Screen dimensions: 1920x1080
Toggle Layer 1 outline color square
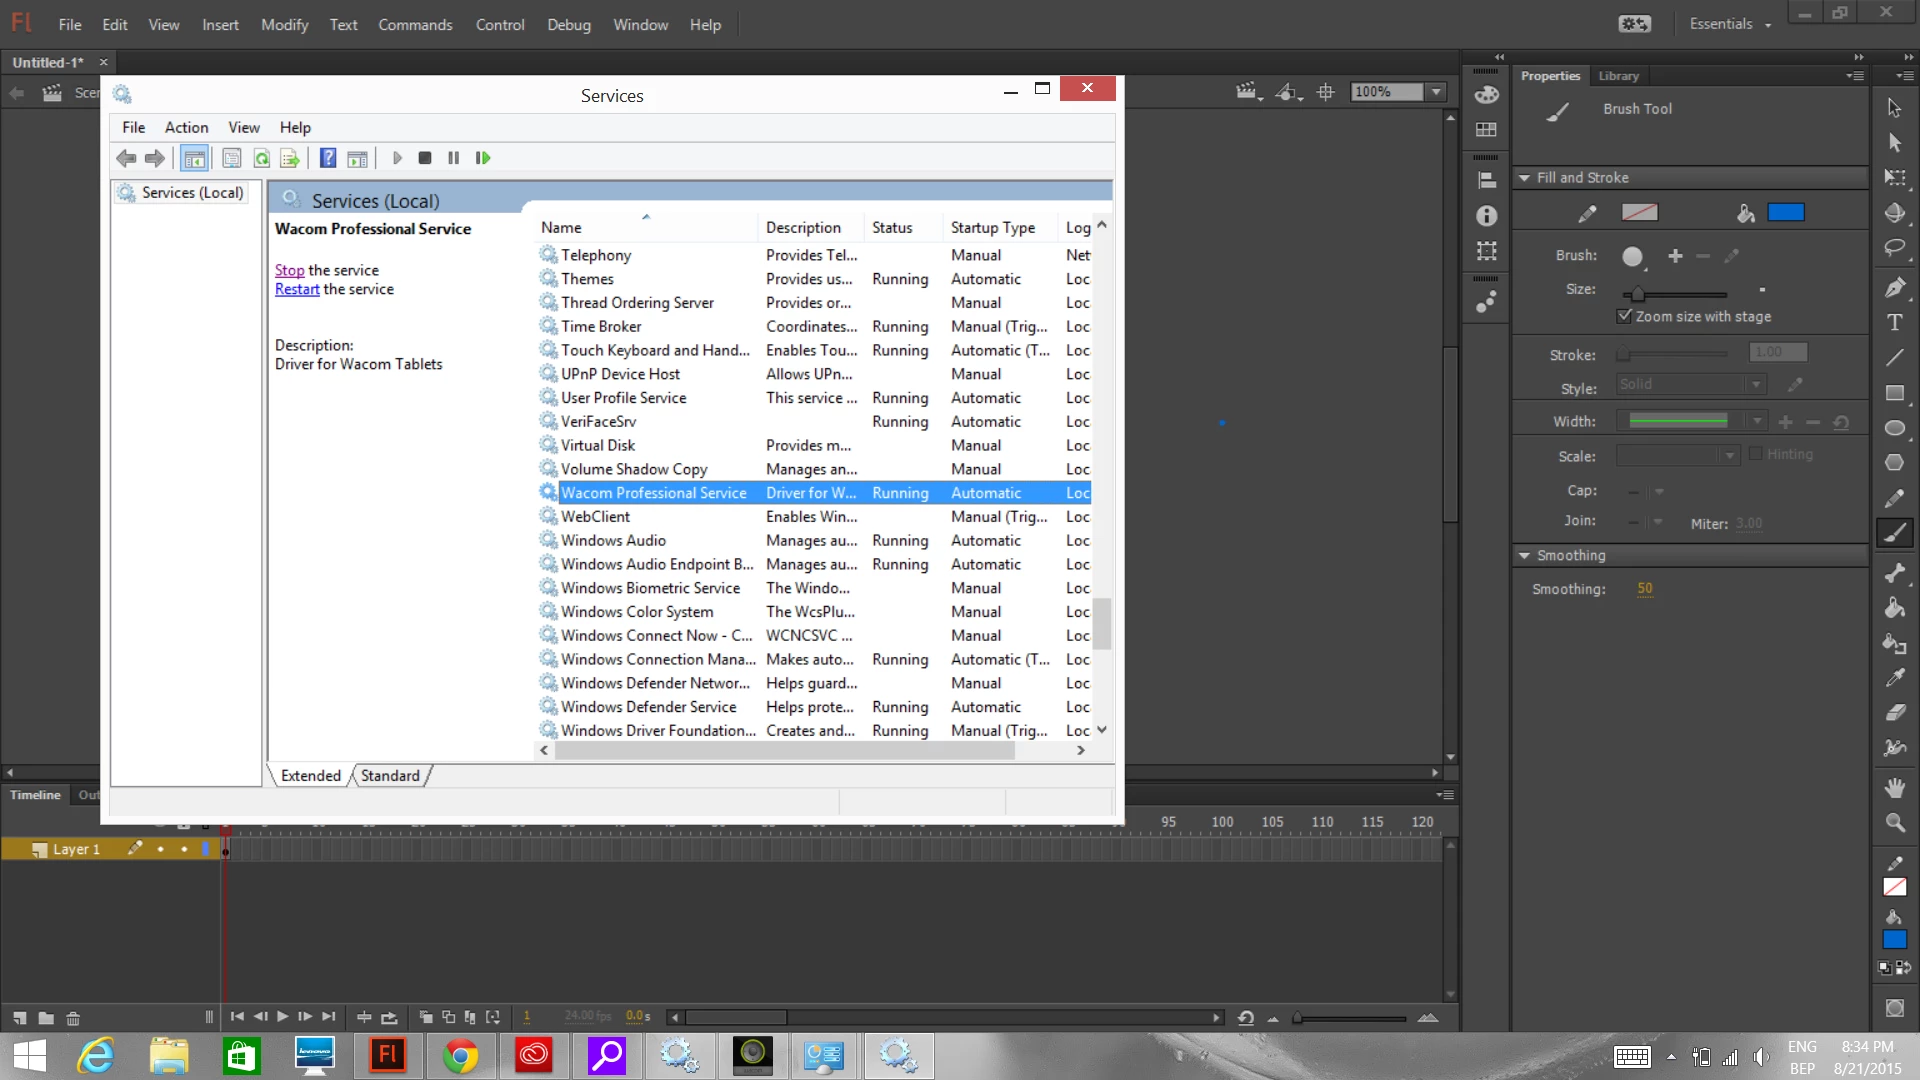click(x=206, y=849)
